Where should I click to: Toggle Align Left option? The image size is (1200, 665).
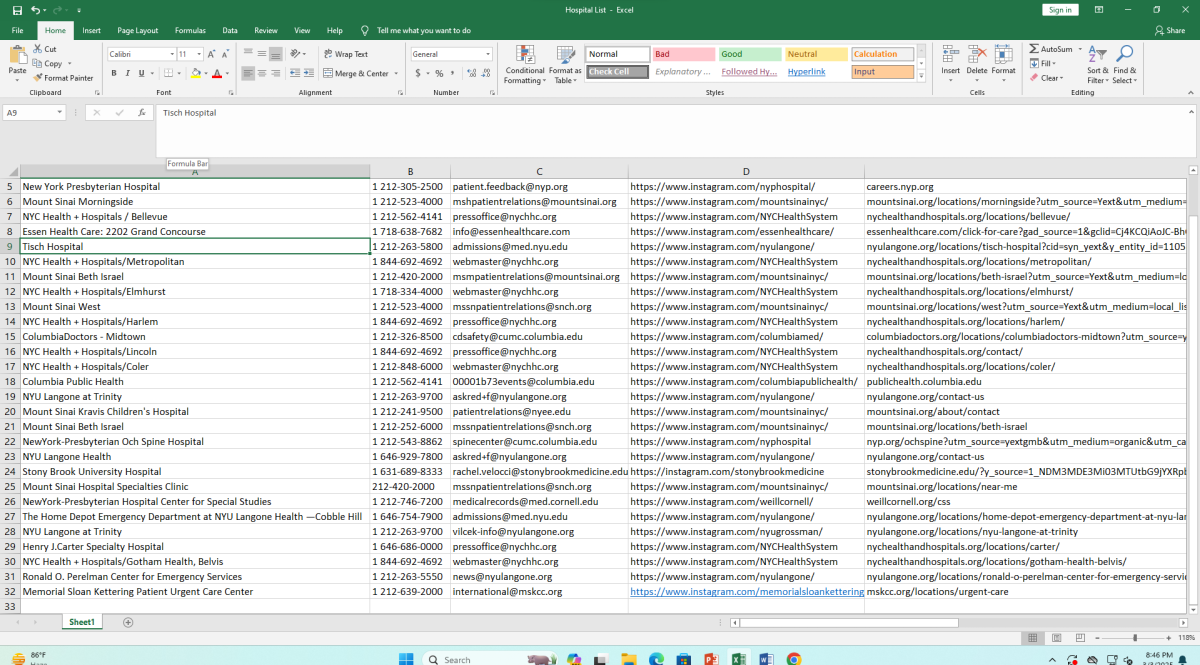(248, 73)
